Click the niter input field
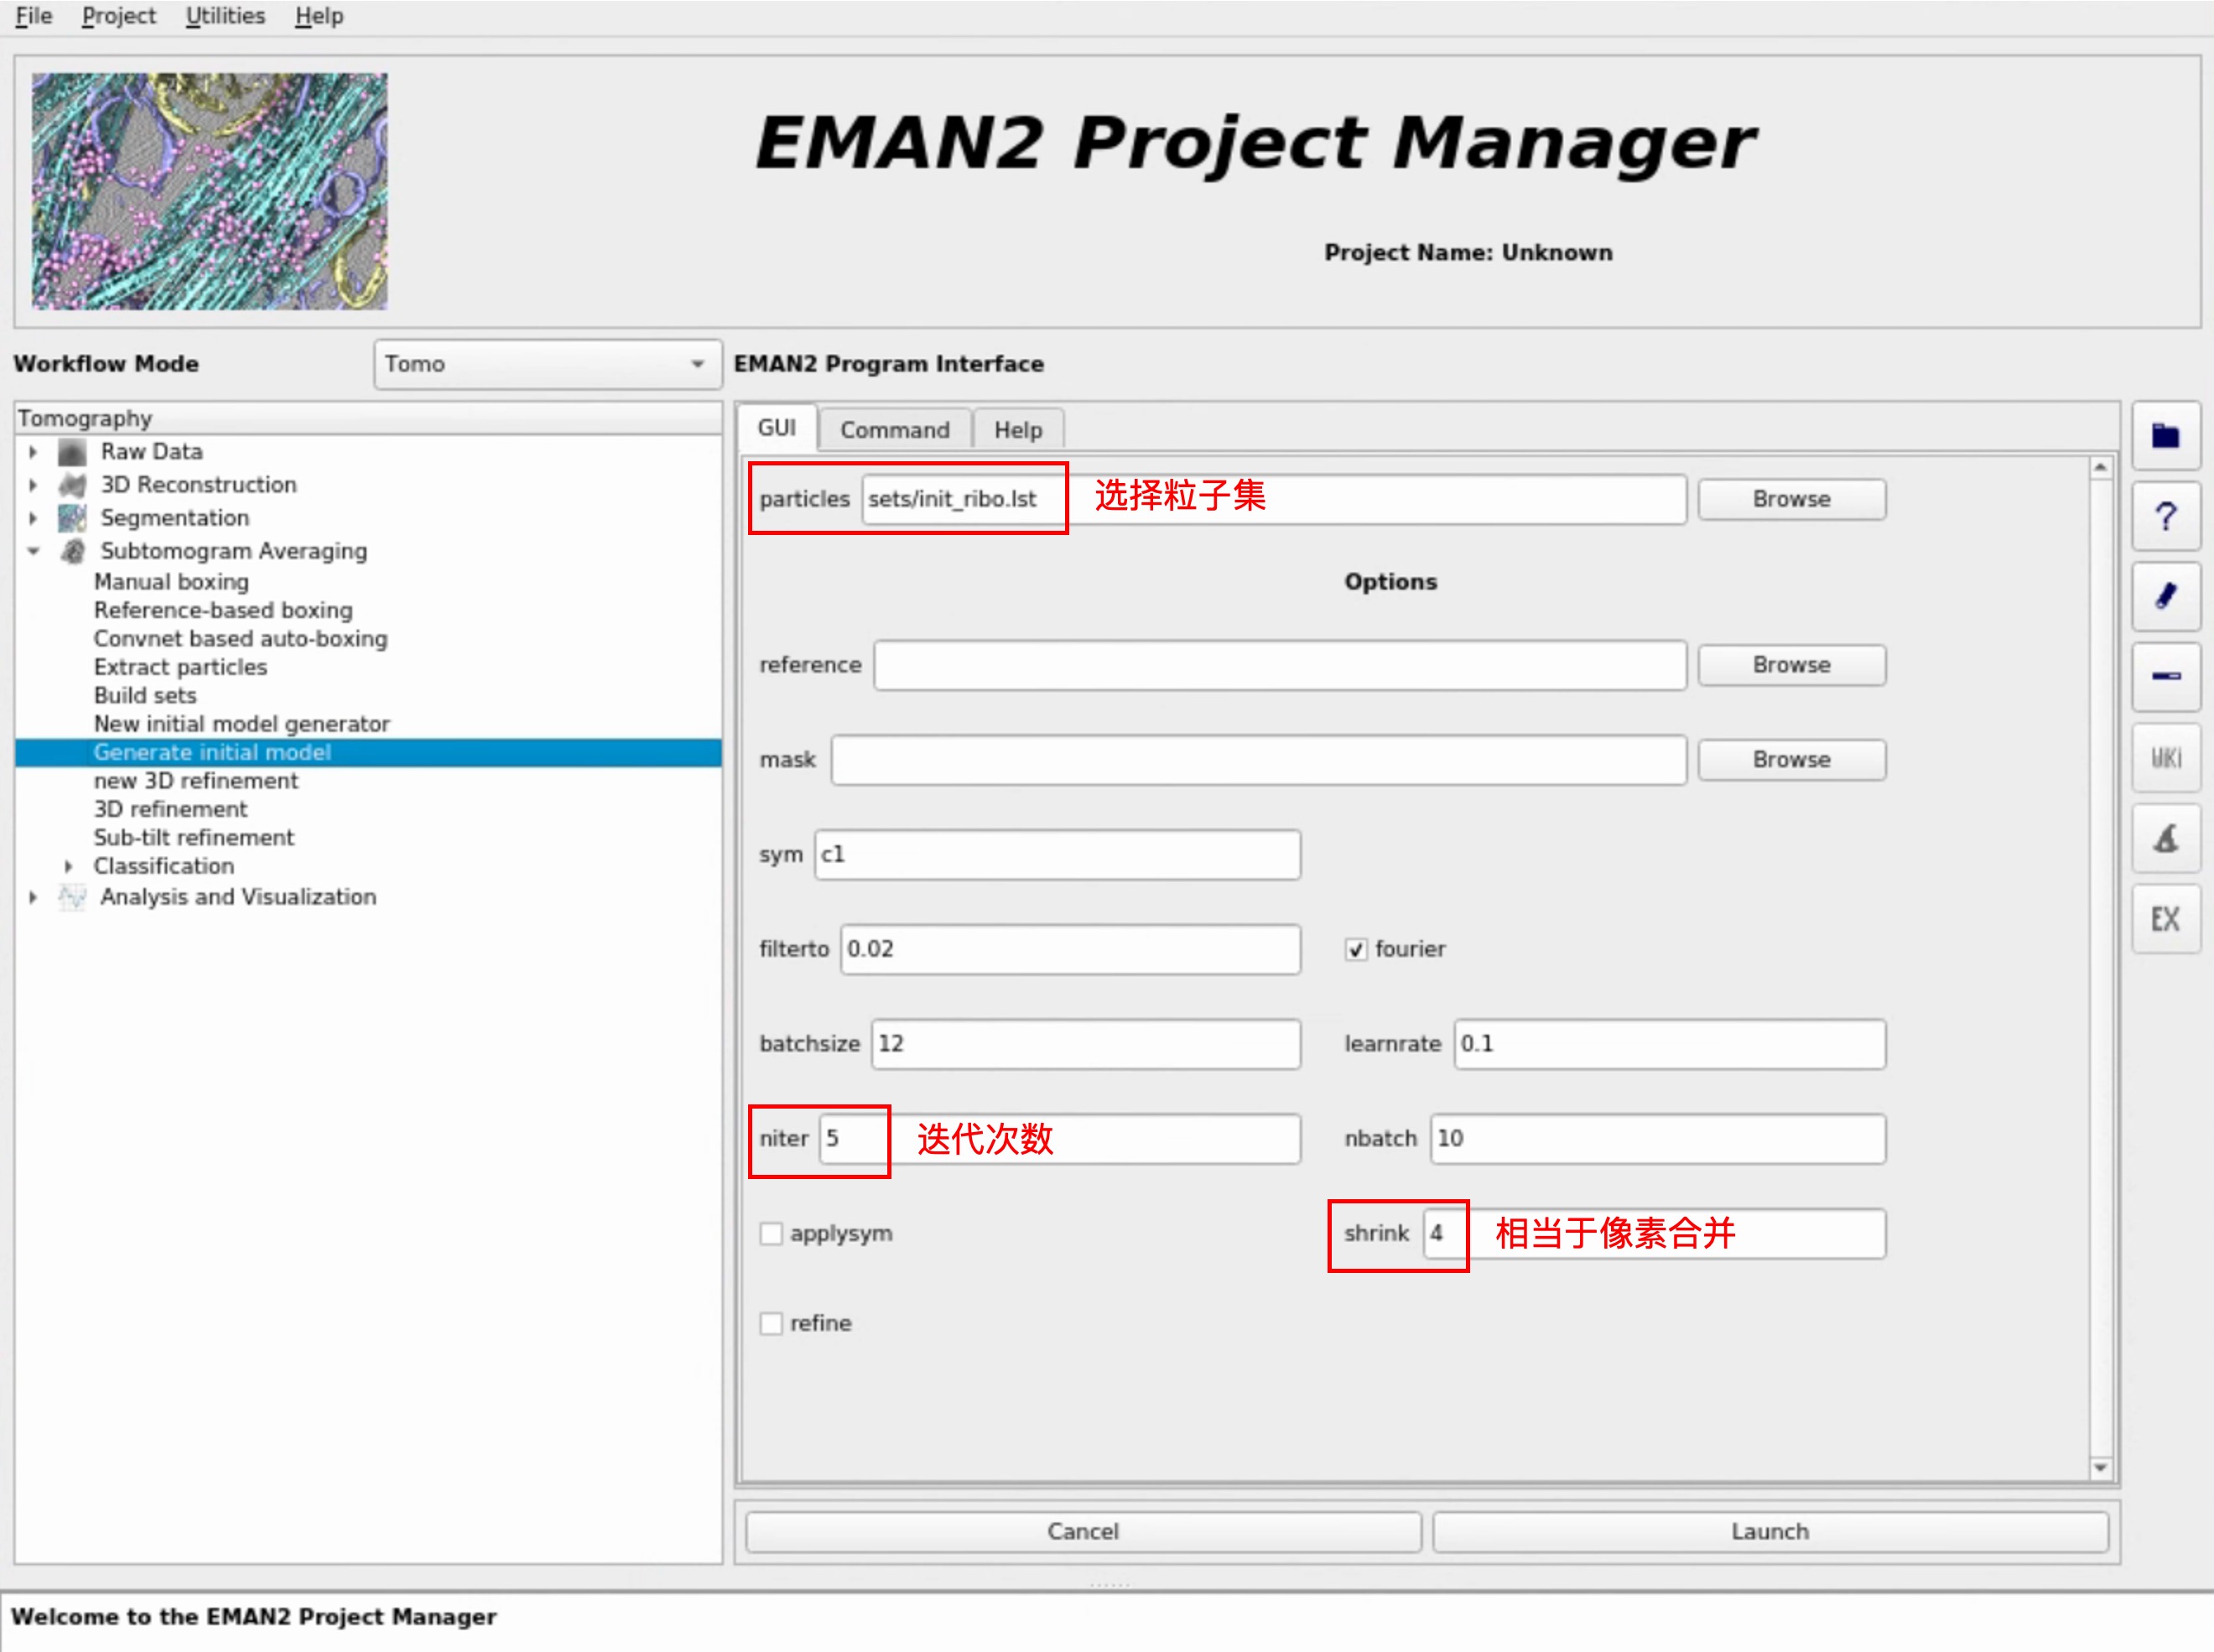The width and height of the screenshot is (2214, 1652). pyautogui.click(x=1060, y=1139)
